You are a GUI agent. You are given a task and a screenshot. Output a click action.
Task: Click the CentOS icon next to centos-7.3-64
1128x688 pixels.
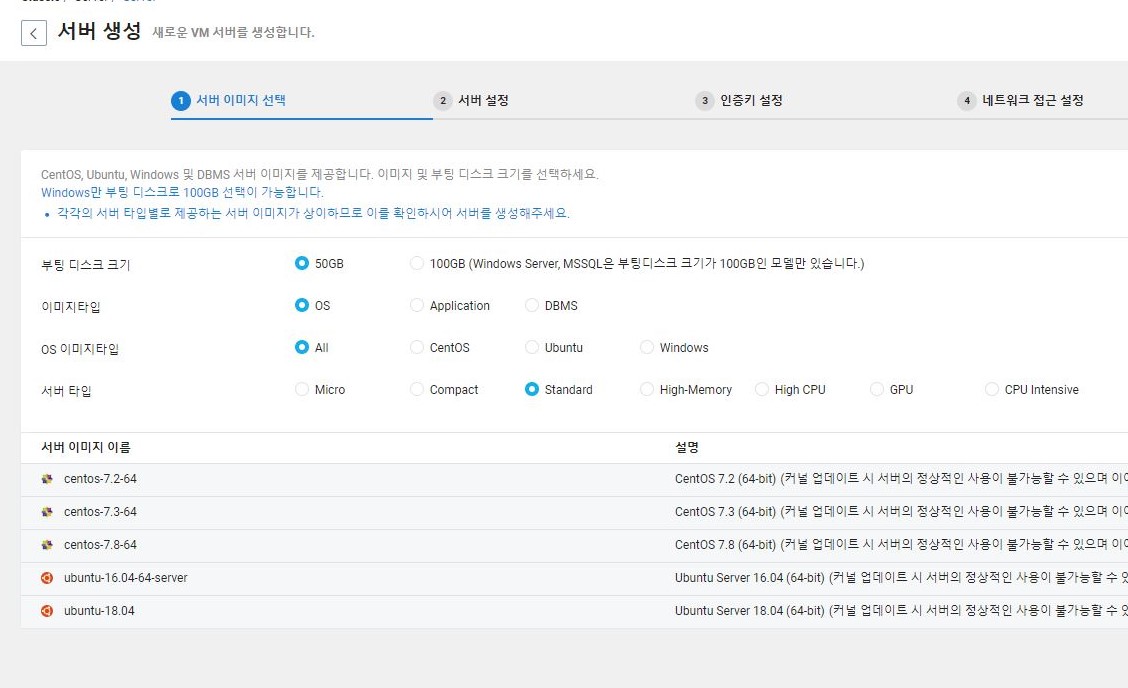47,512
